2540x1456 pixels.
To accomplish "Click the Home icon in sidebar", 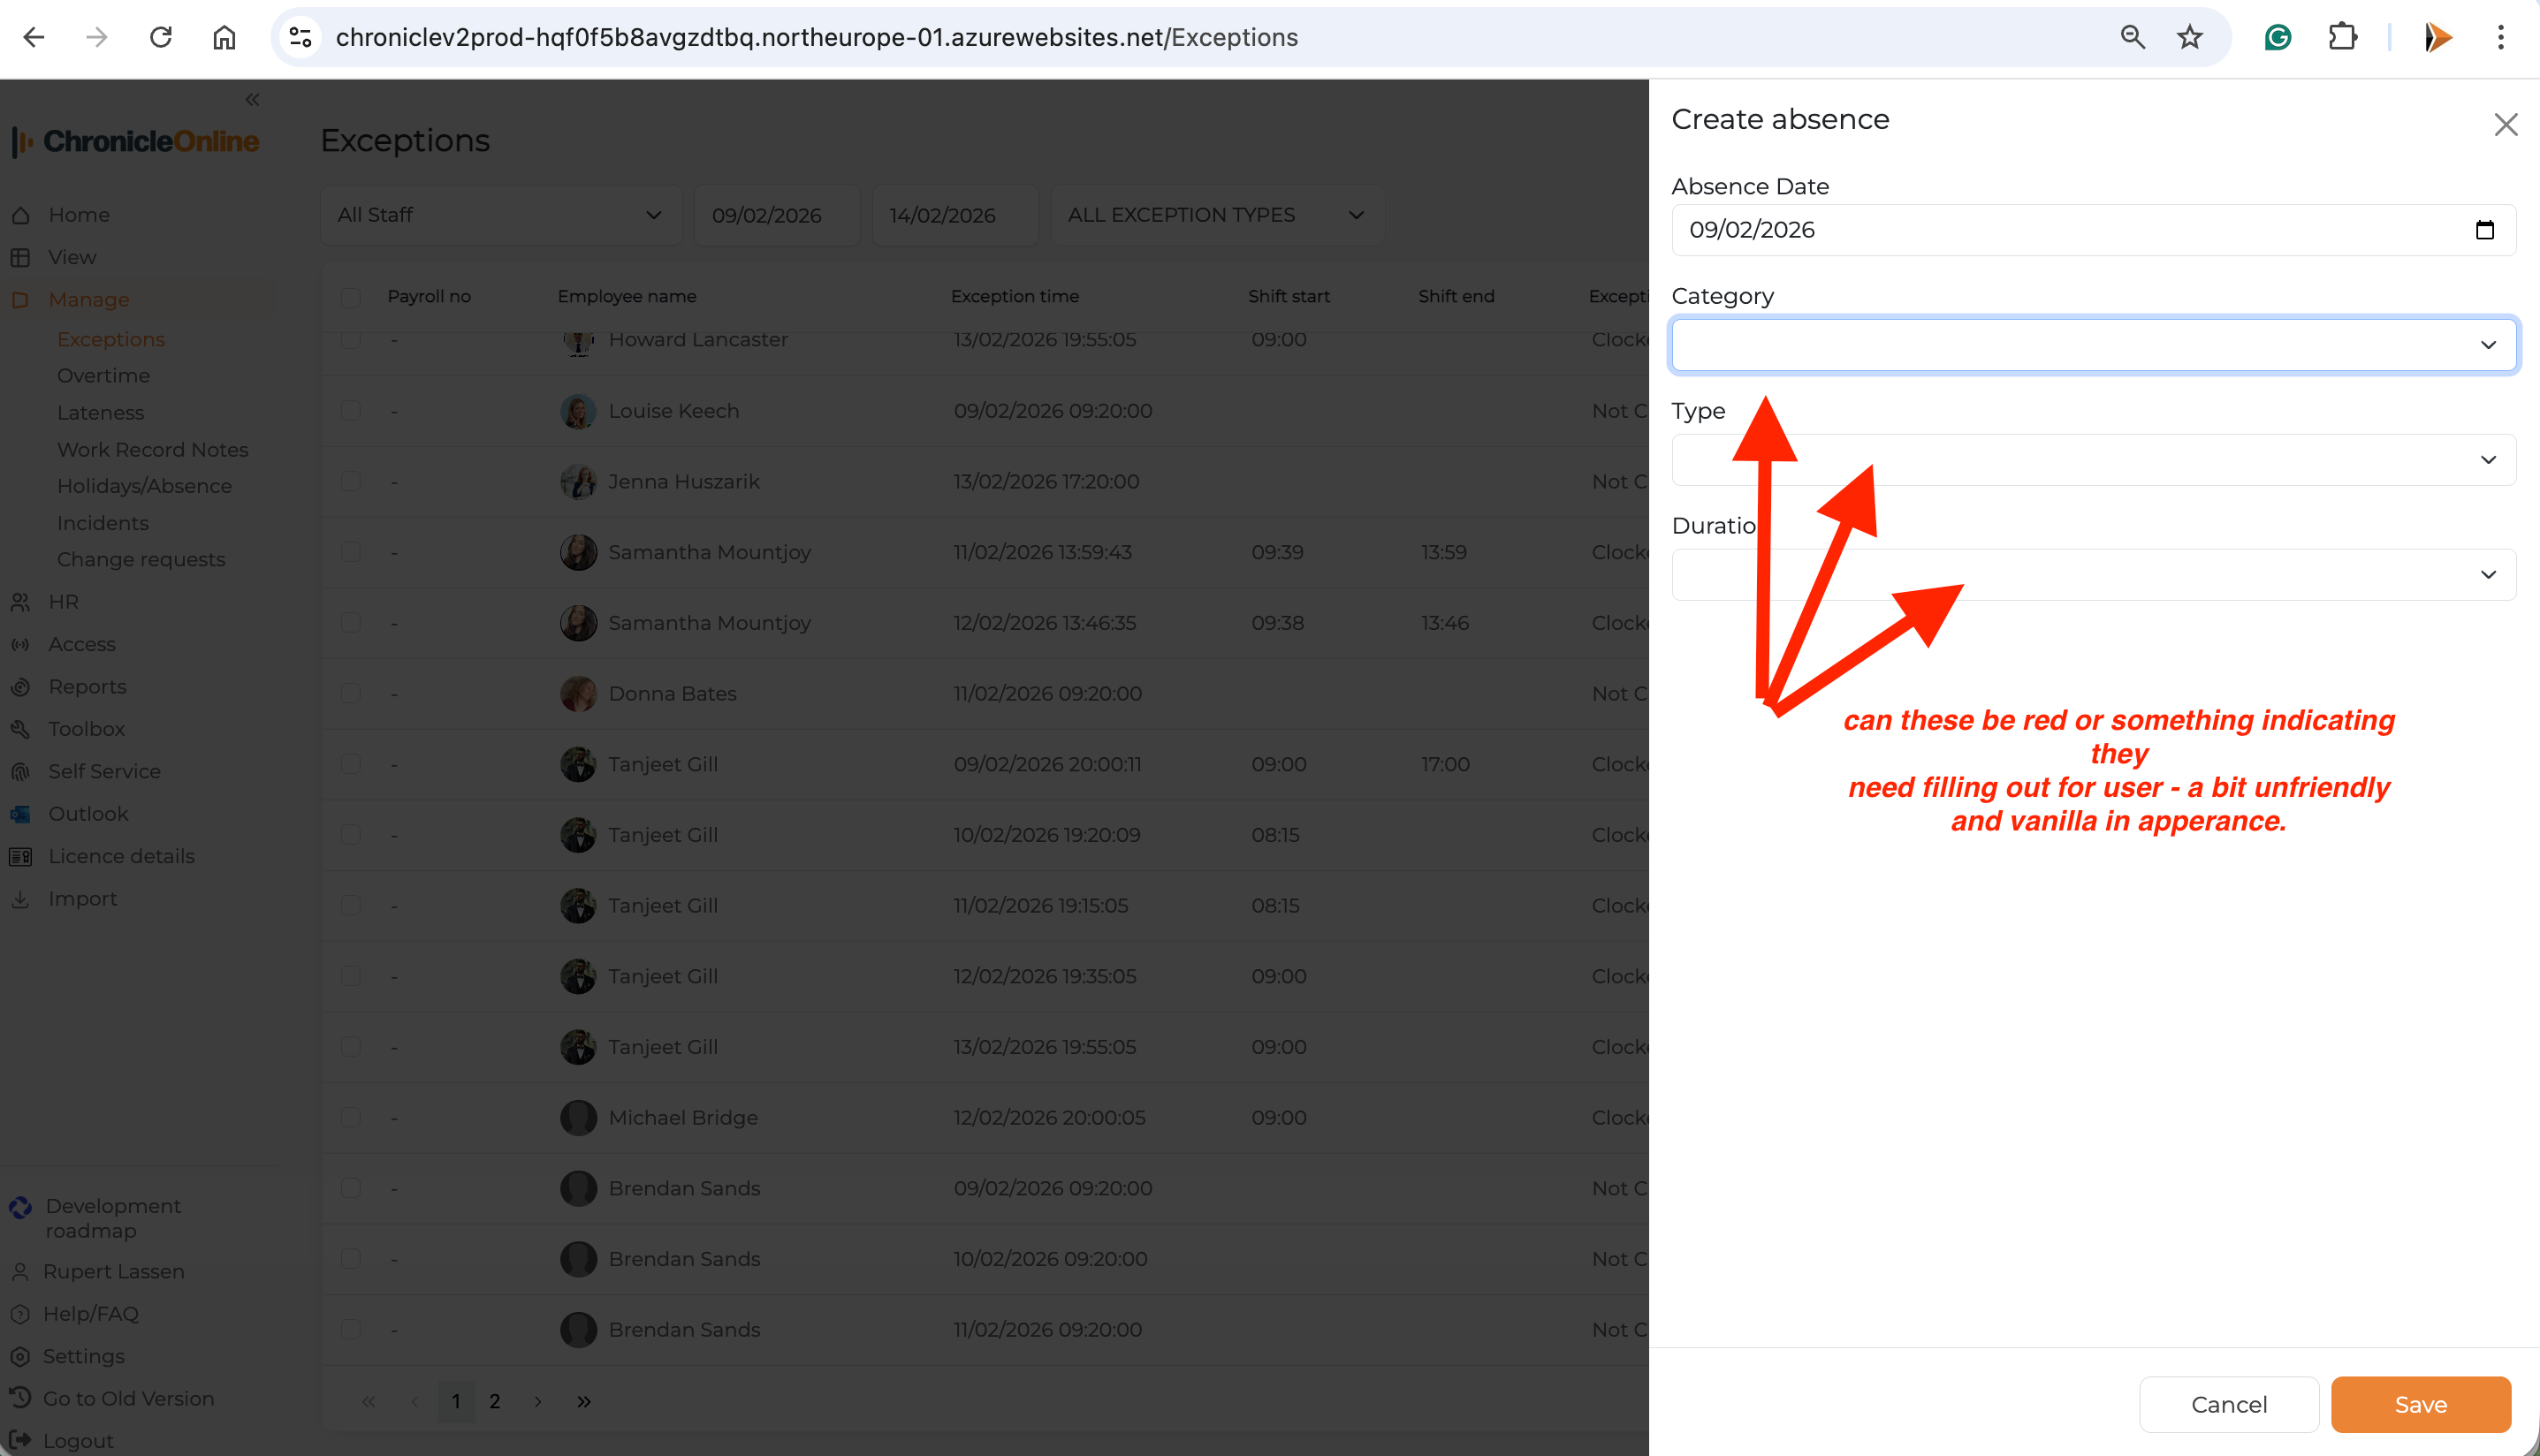I will 20,215.
